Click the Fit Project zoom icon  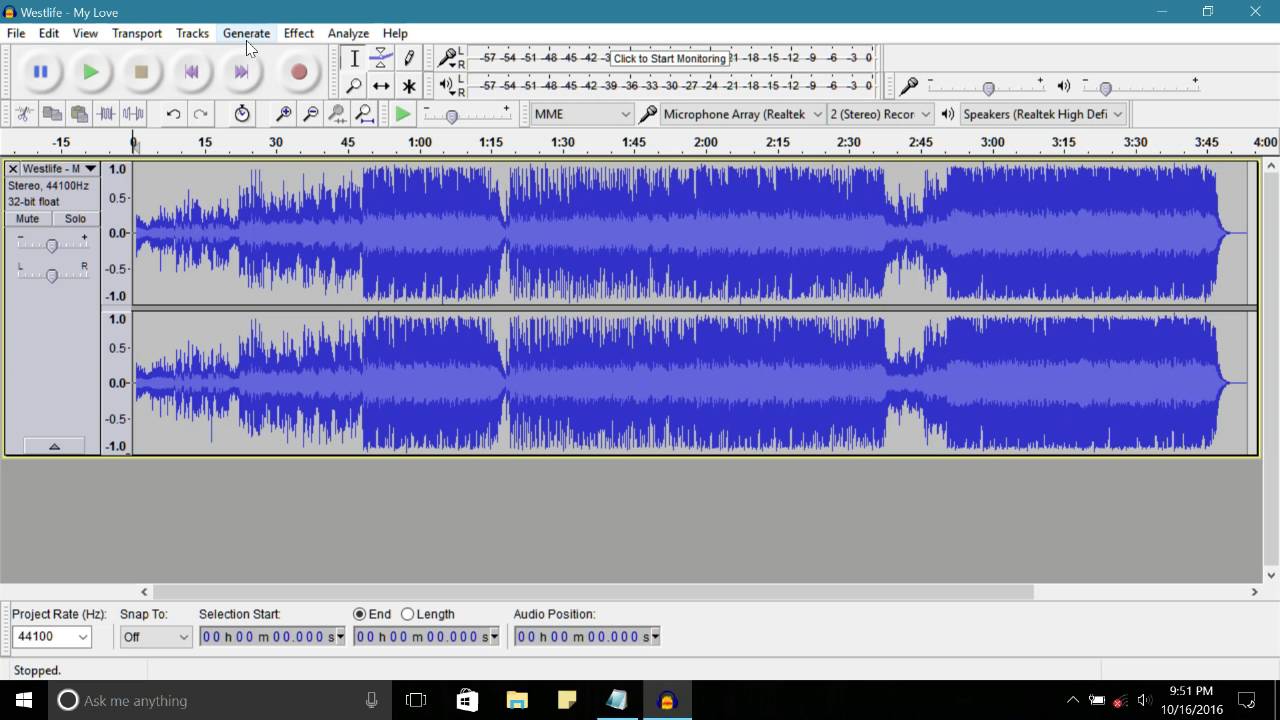pyautogui.click(x=365, y=114)
